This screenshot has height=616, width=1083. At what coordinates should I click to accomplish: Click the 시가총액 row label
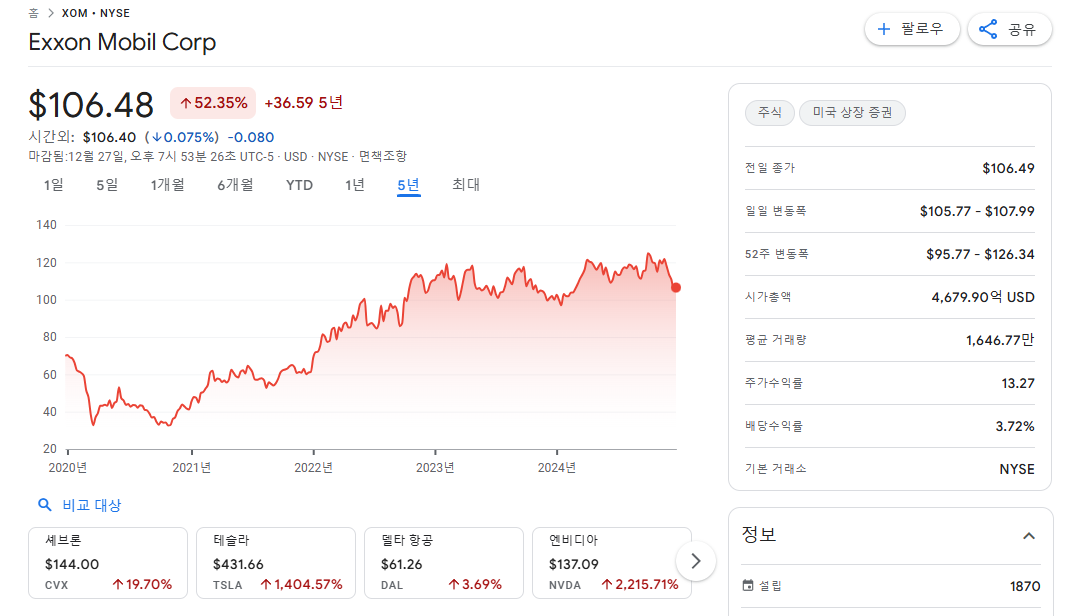point(768,297)
